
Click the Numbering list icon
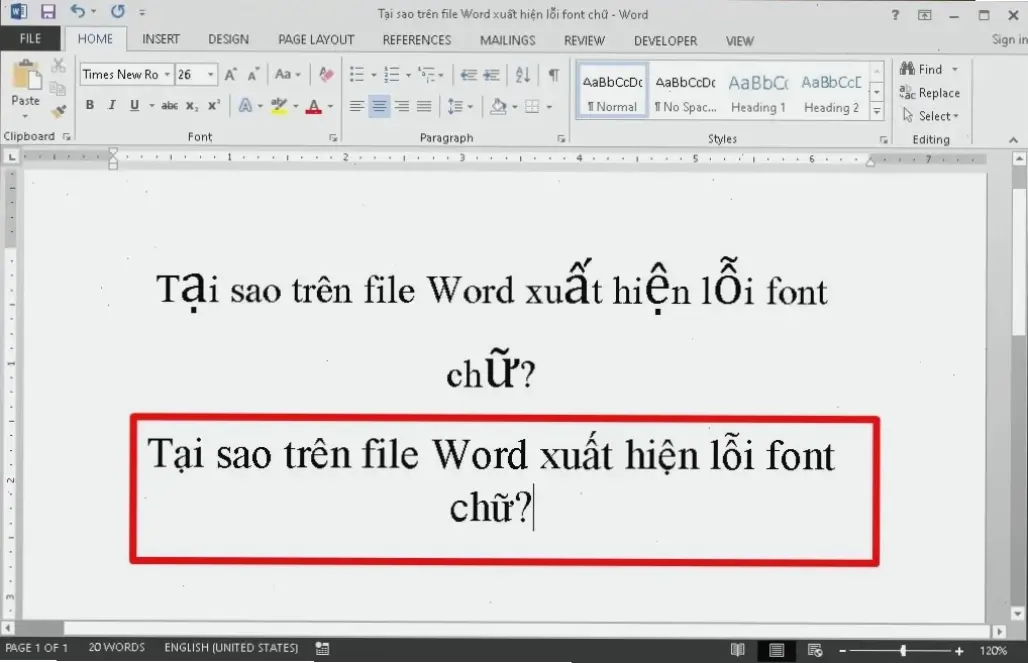[x=391, y=75]
